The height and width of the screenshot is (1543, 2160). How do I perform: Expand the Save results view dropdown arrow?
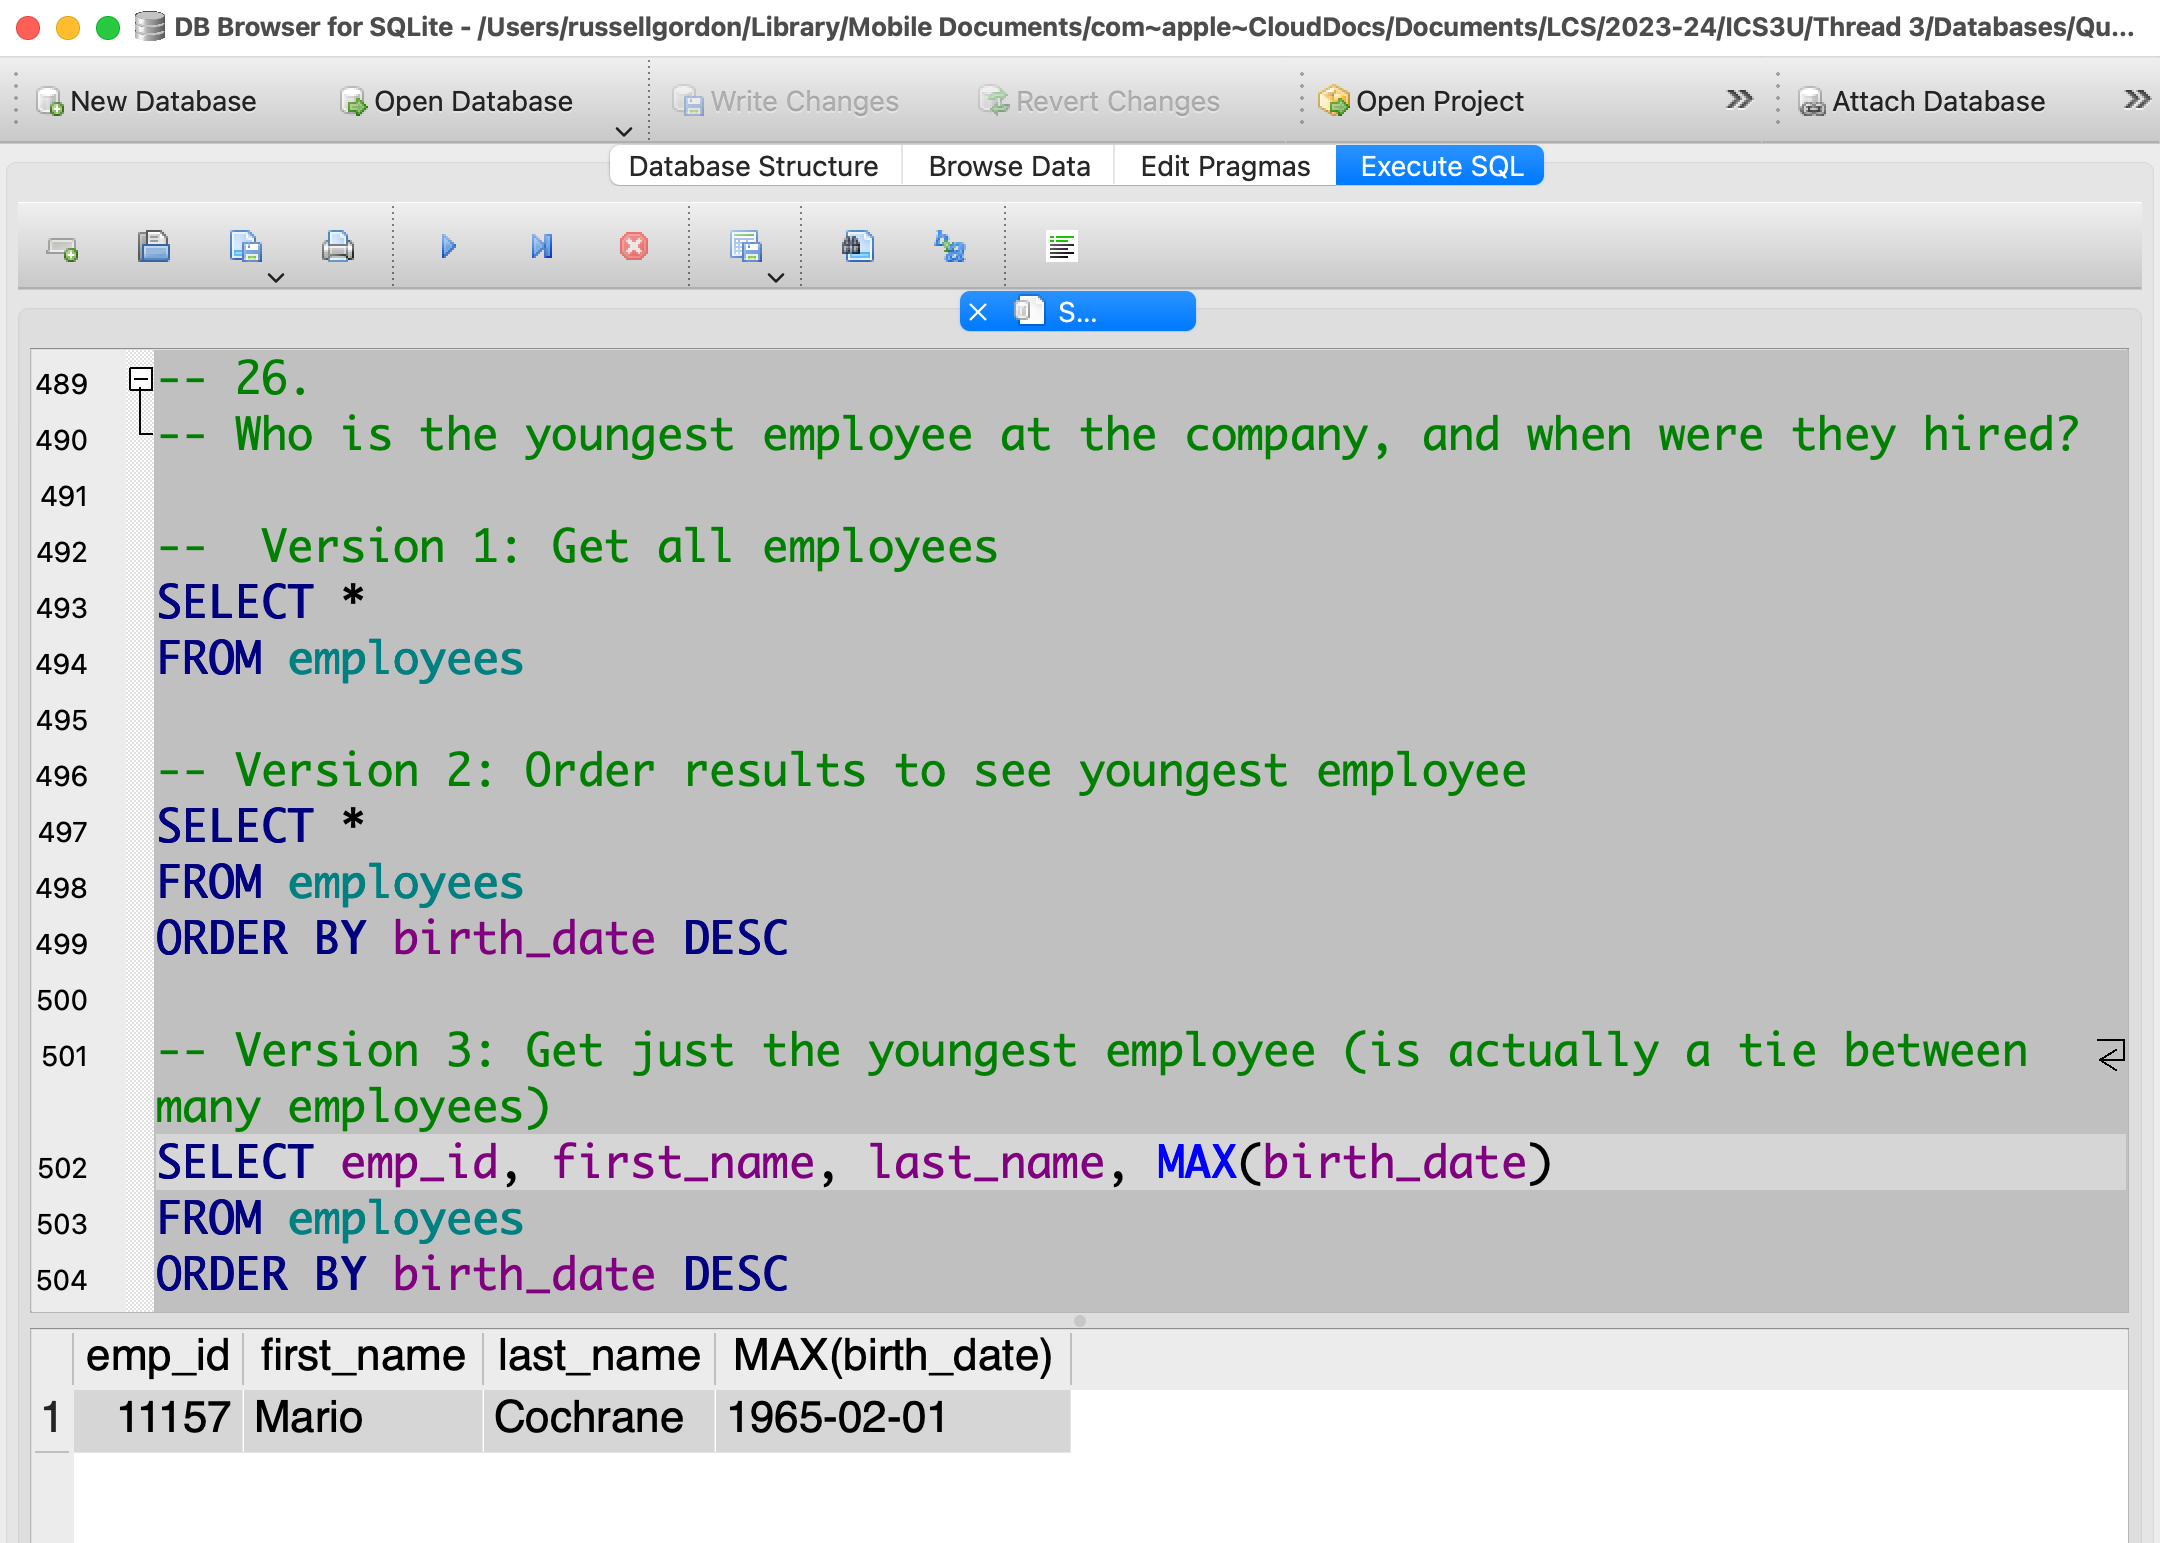pyautogui.click(x=776, y=278)
